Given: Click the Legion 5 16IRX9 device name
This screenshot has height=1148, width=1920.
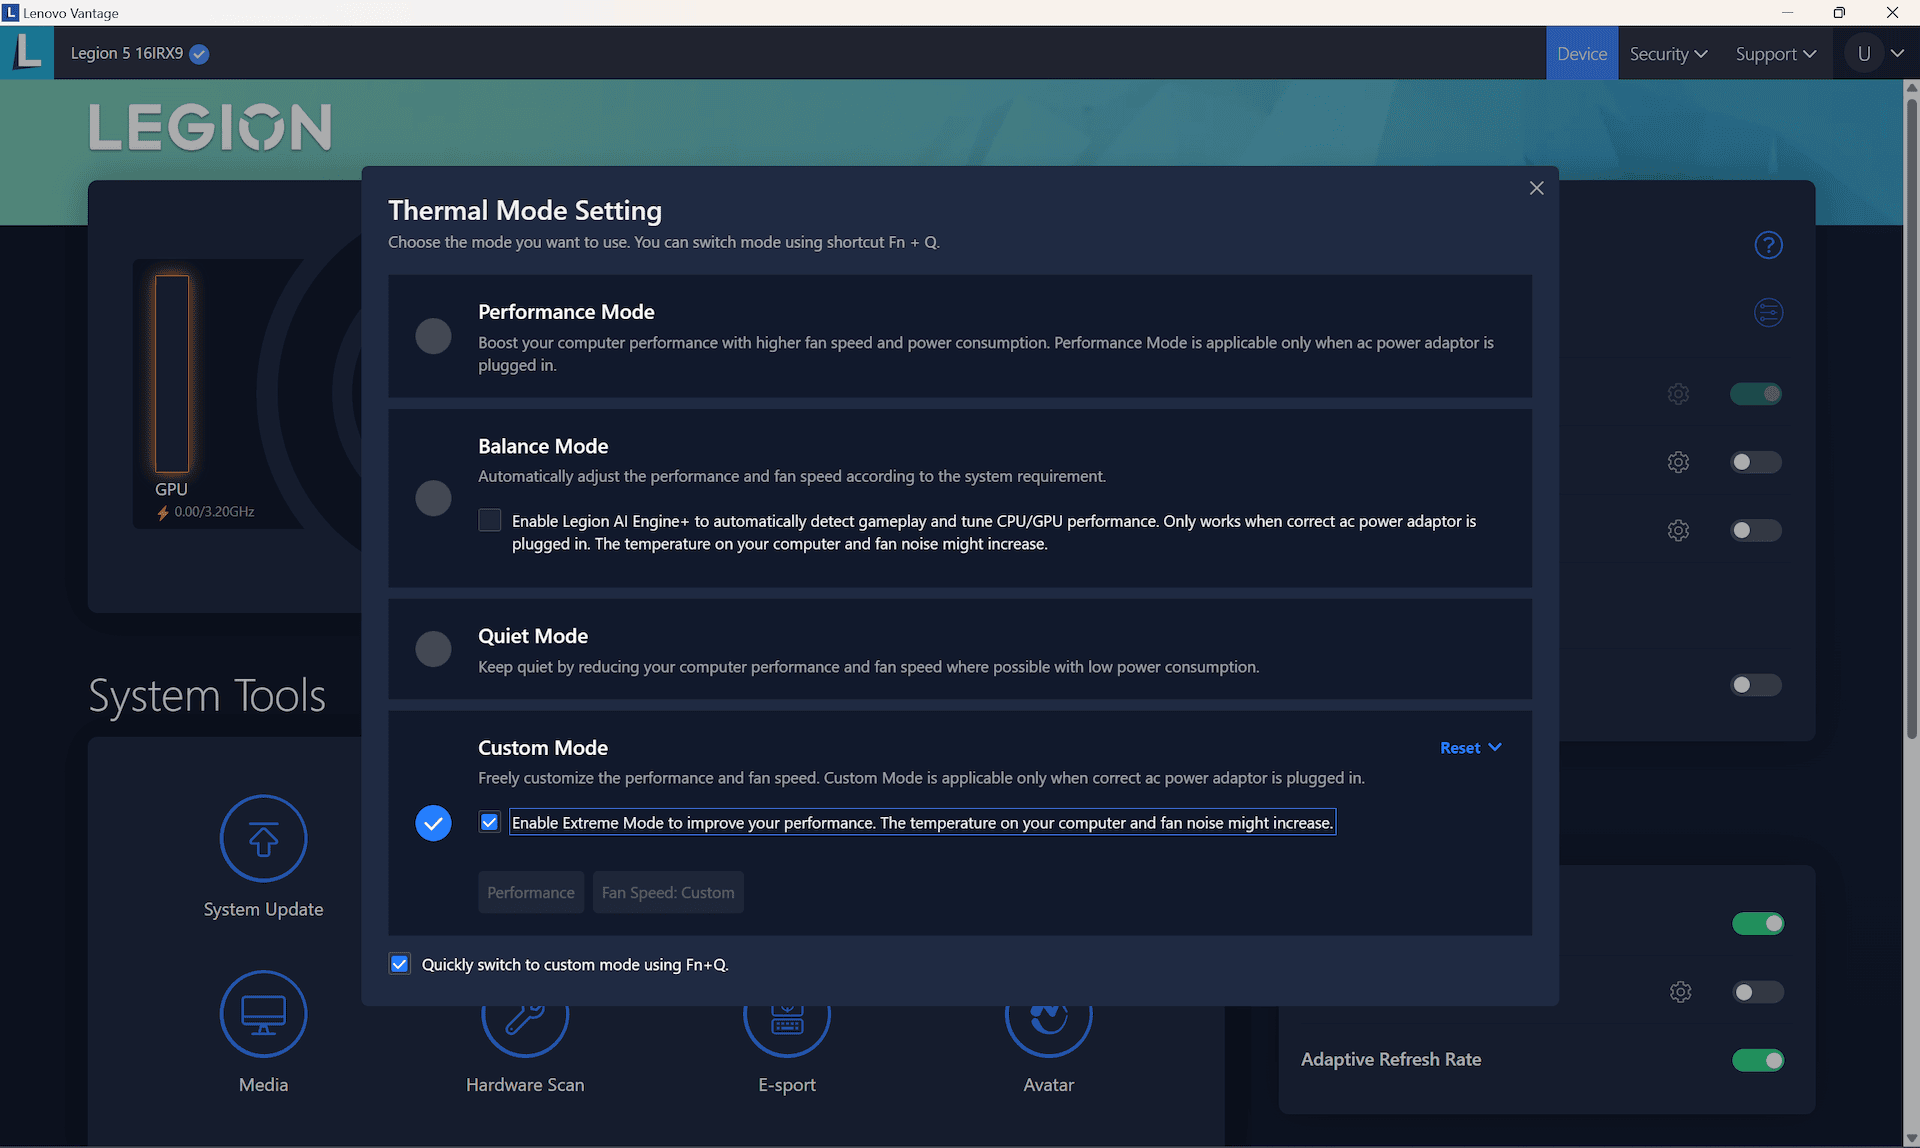Looking at the screenshot, I should pyautogui.click(x=127, y=53).
